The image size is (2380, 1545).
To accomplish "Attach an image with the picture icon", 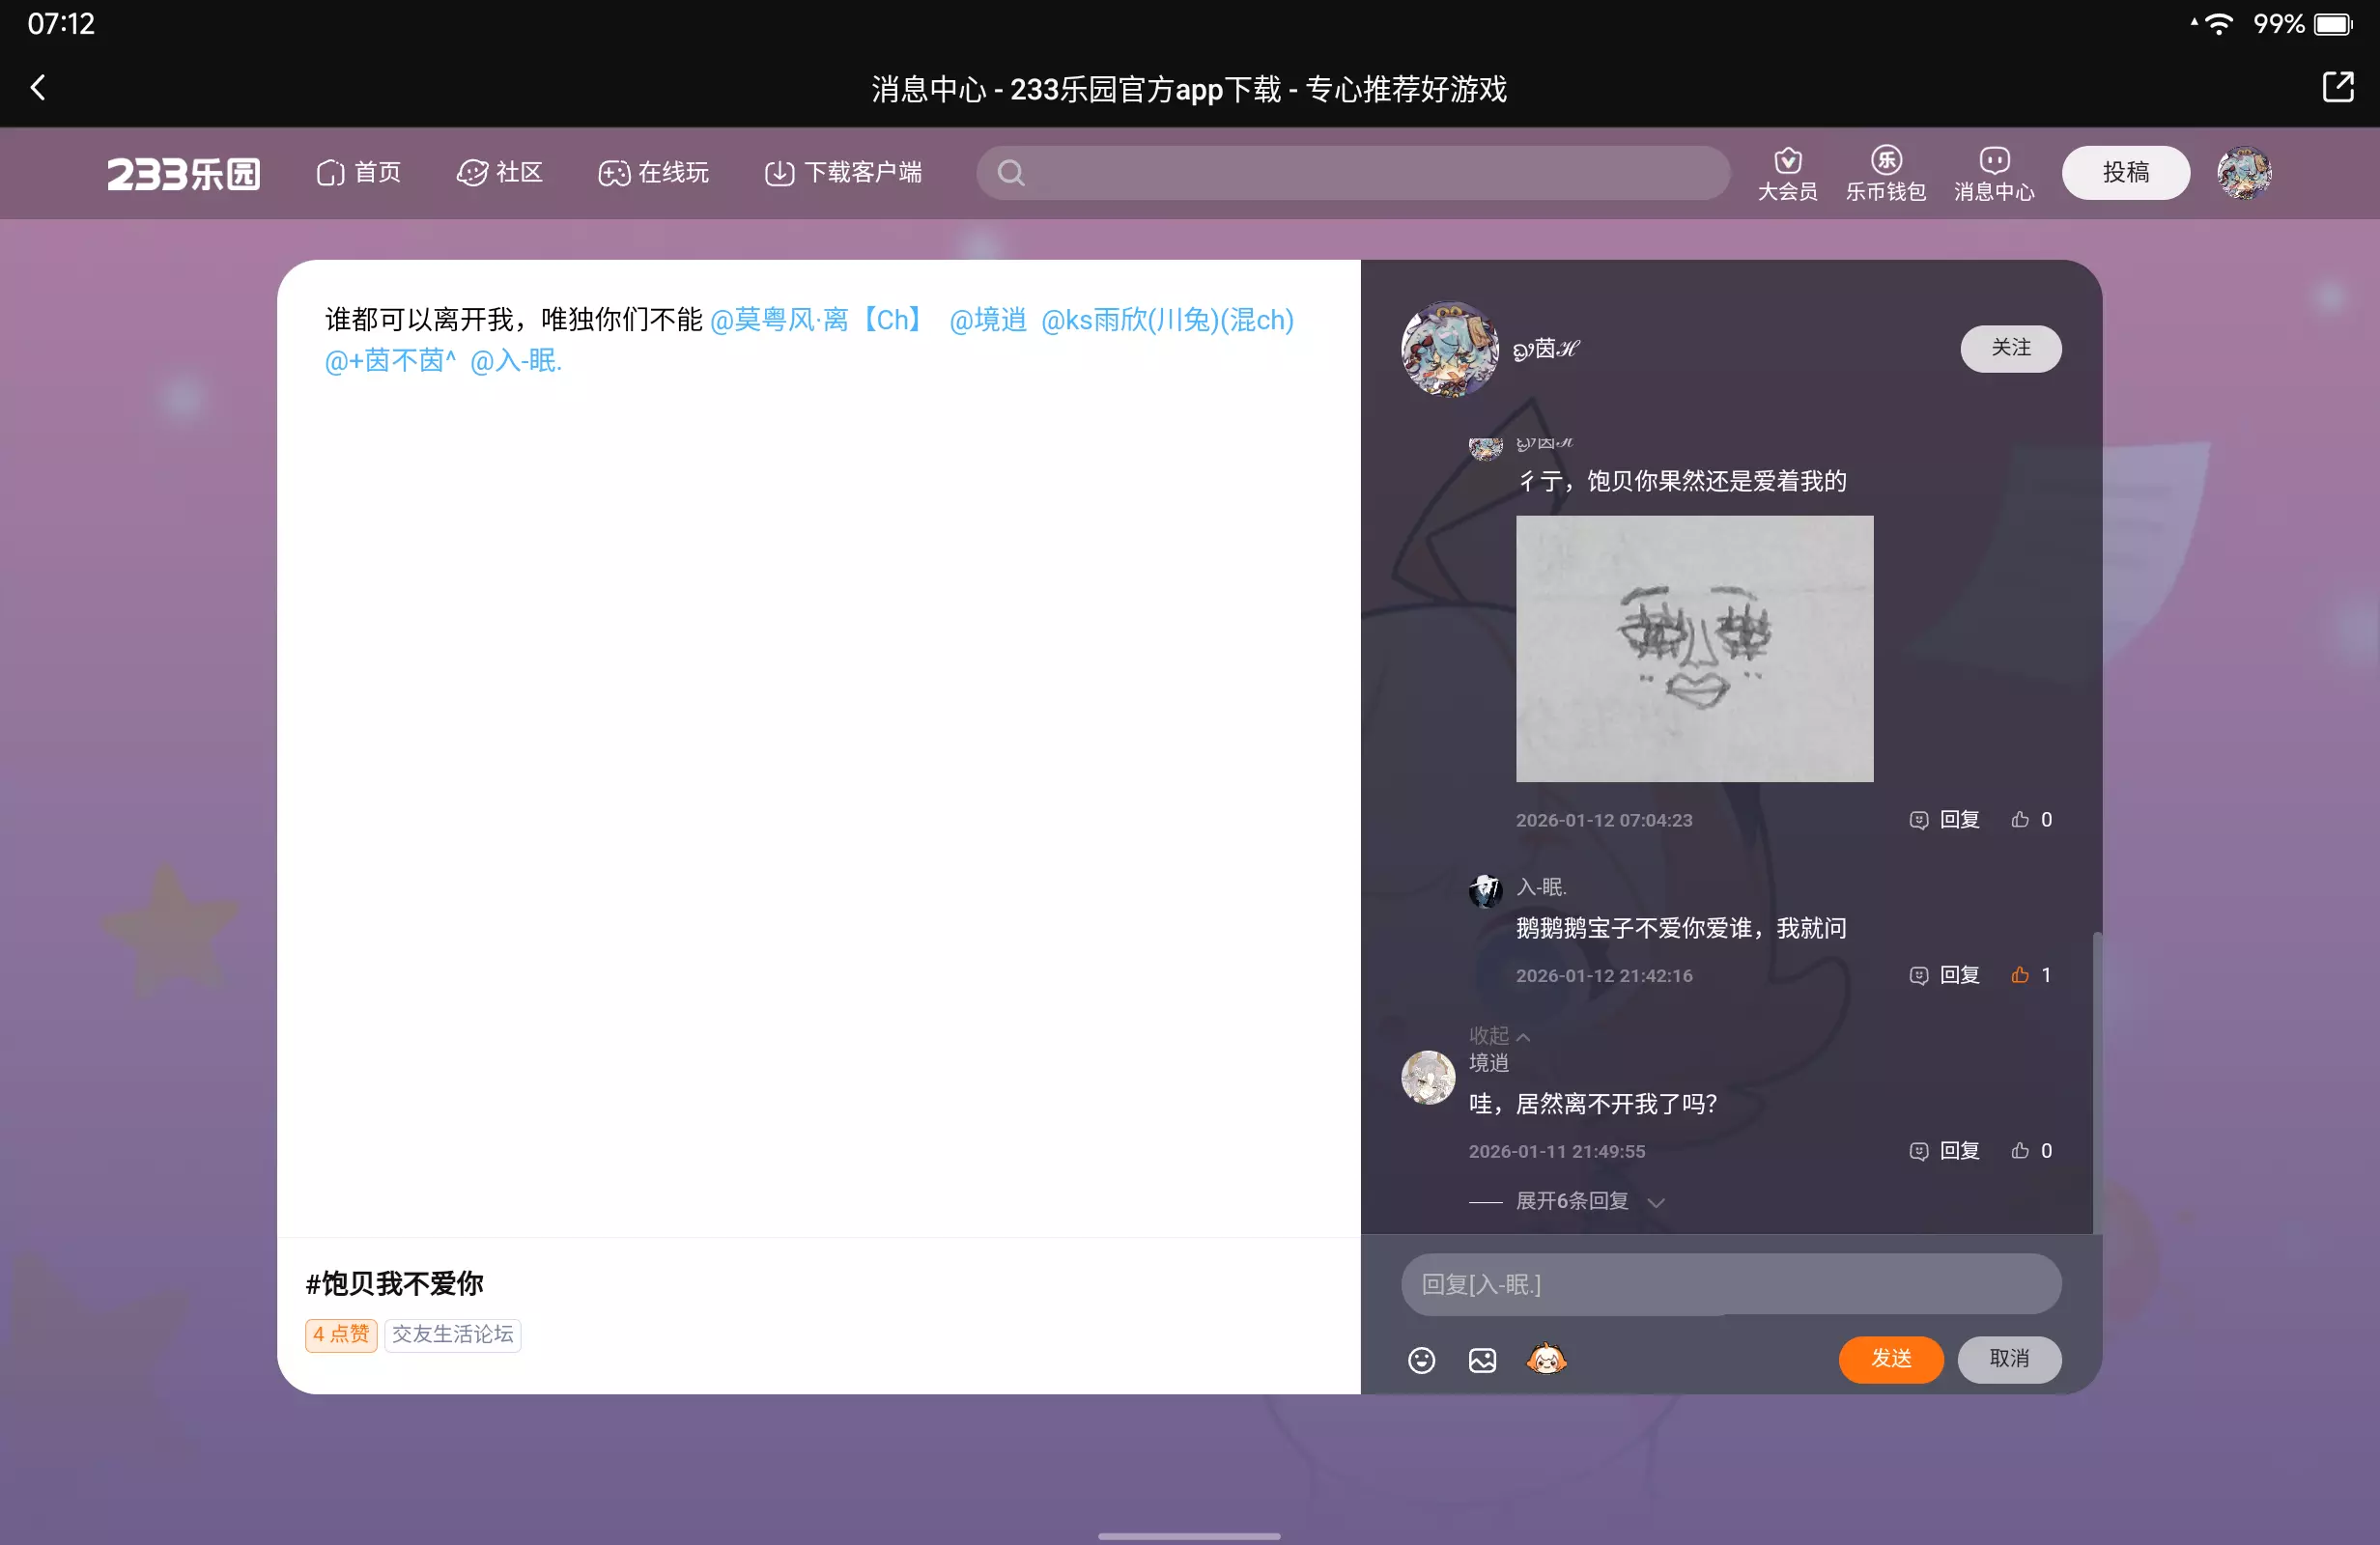I will (1482, 1360).
